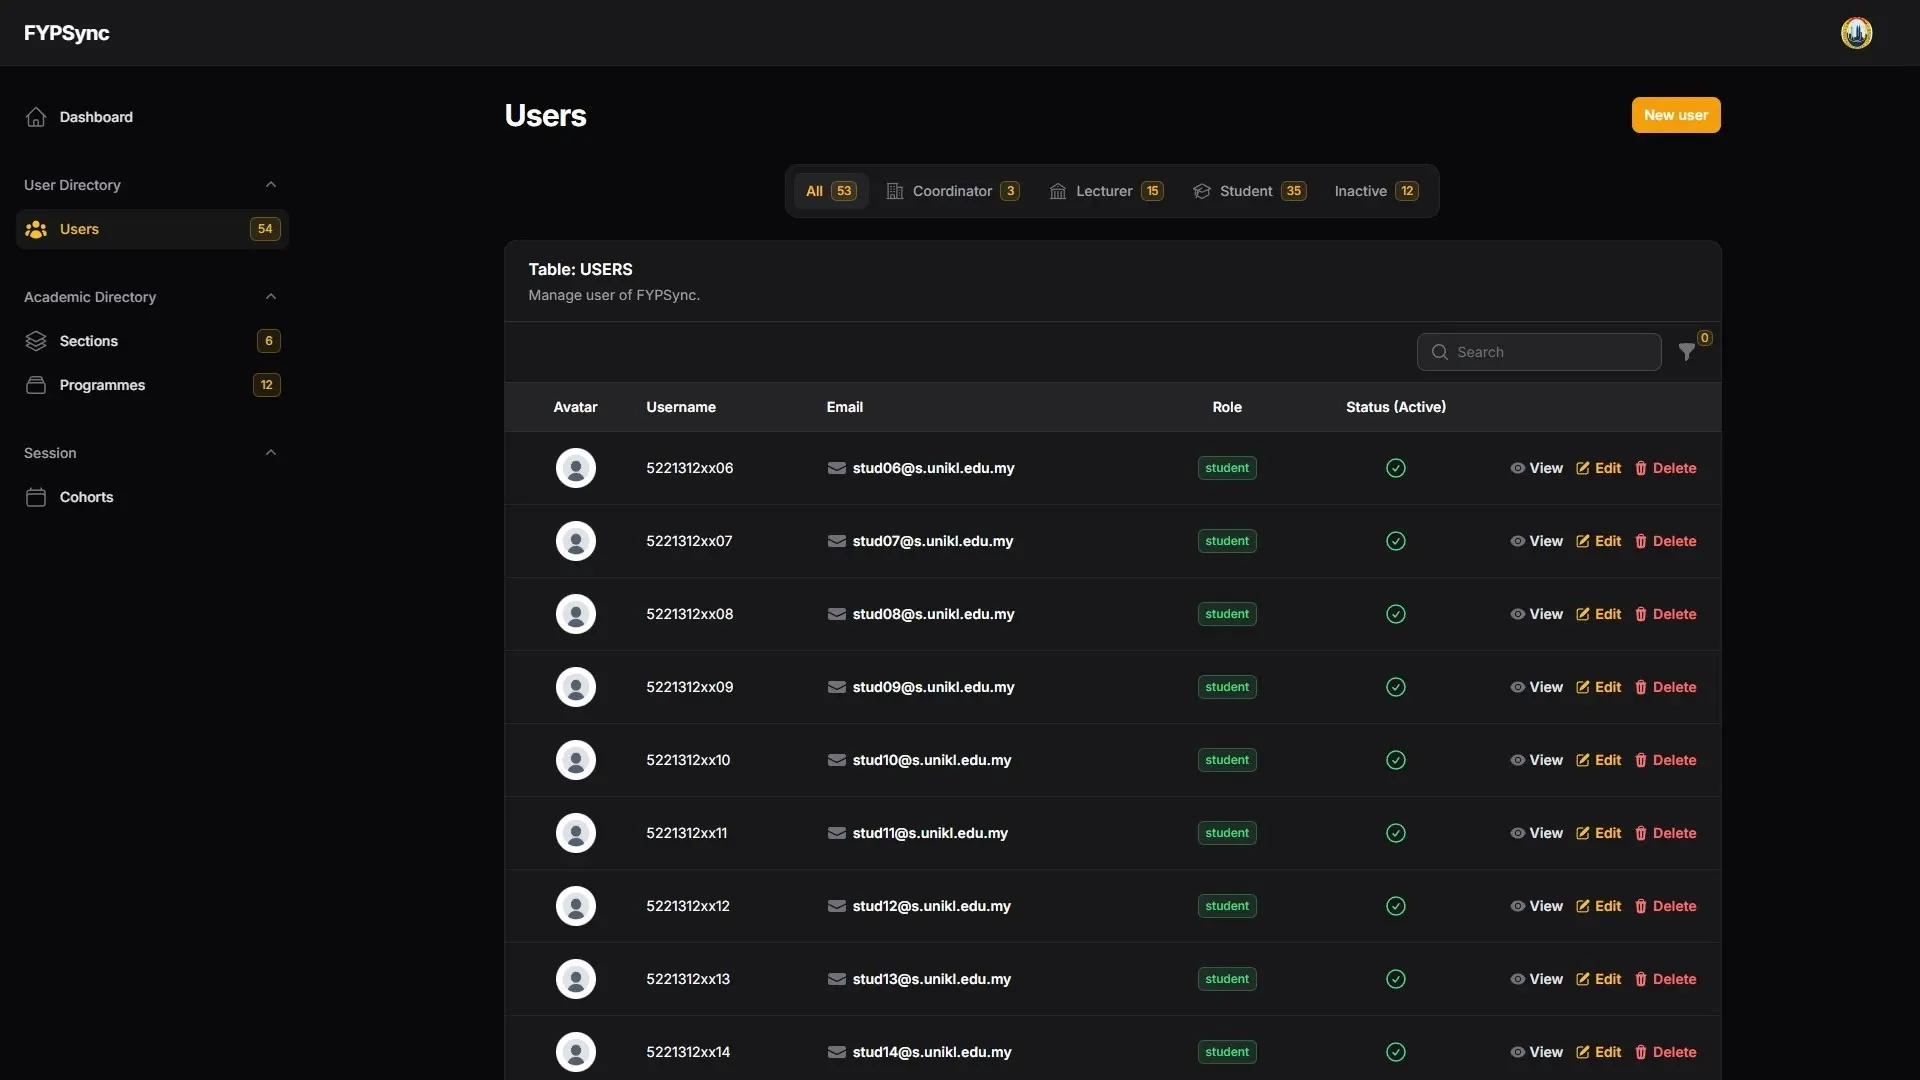
Task: Switch to the Coordinator tab
Action: click(952, 191)
